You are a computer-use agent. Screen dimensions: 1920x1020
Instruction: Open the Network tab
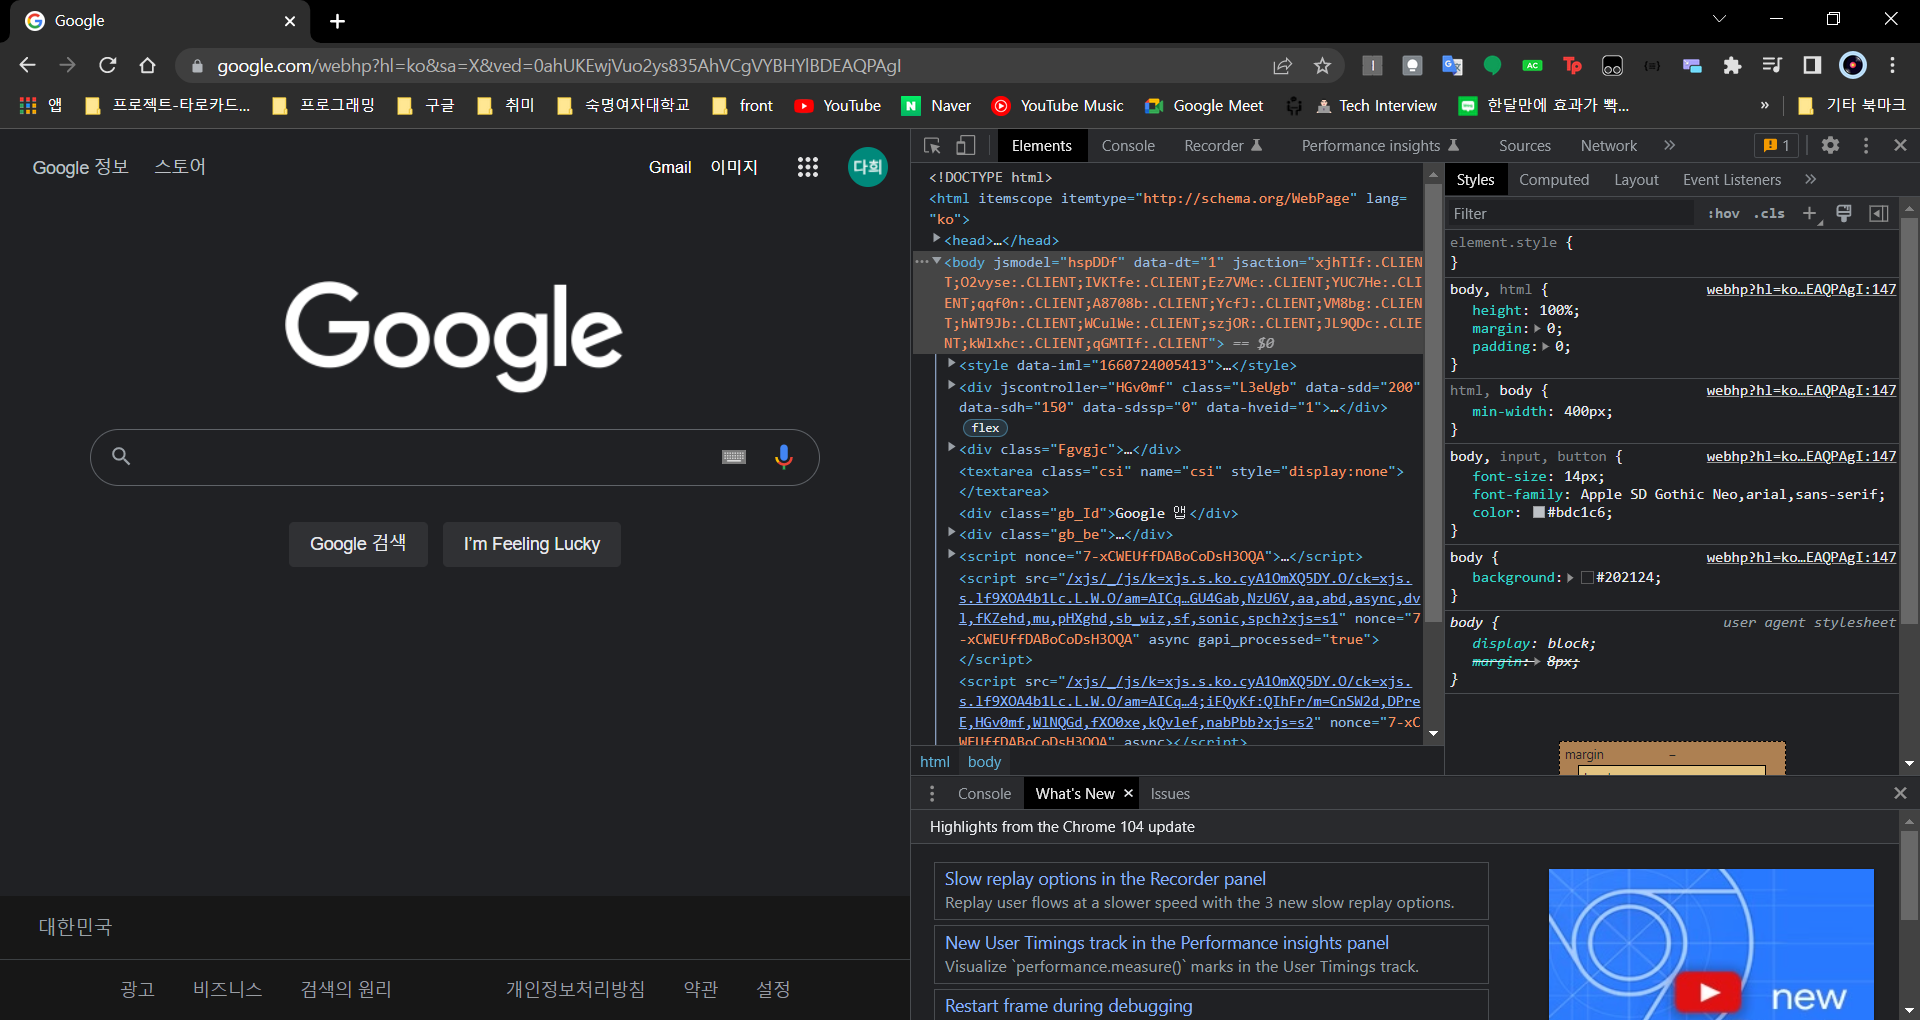click(x=1608, y=146)
